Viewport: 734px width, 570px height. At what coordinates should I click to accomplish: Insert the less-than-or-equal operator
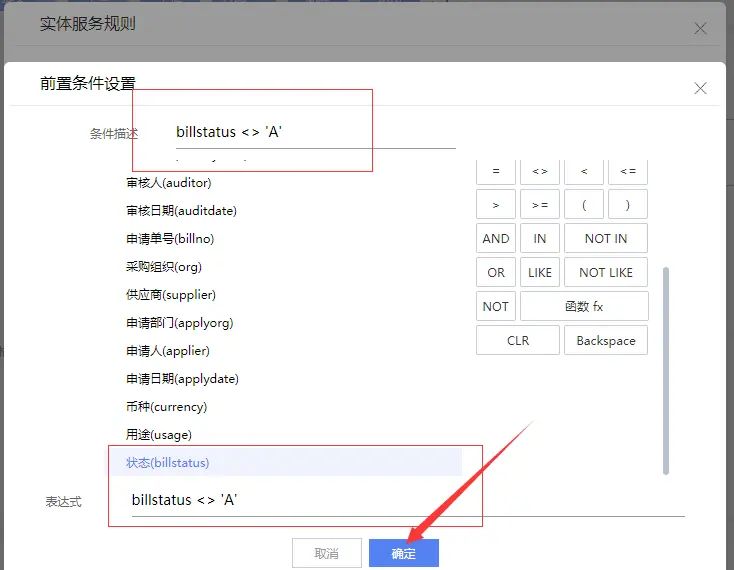coord(628,171)
